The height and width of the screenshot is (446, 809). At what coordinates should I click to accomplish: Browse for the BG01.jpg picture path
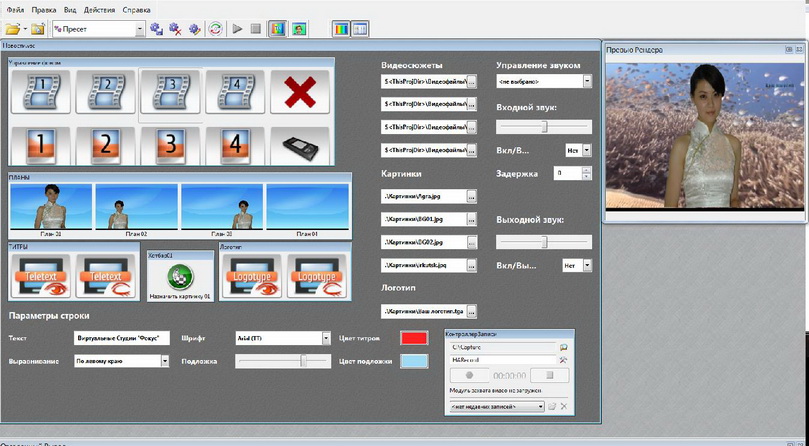[472, 219]
